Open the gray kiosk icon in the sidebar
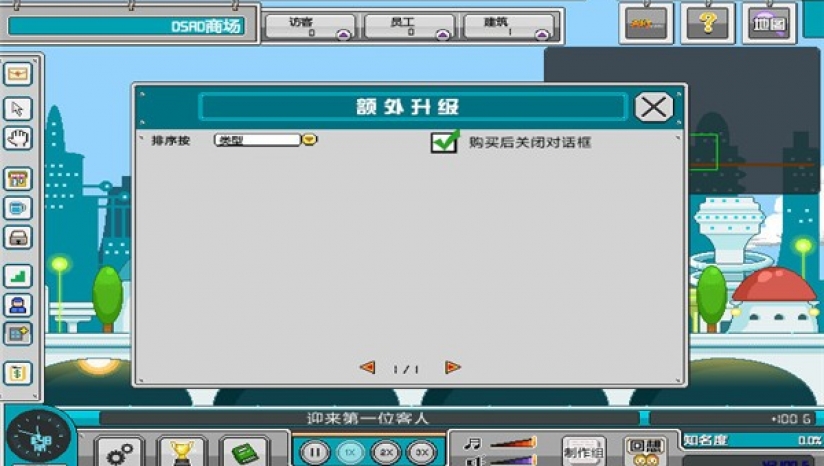This screenshot has width=824, height=466. pos(18,238)
